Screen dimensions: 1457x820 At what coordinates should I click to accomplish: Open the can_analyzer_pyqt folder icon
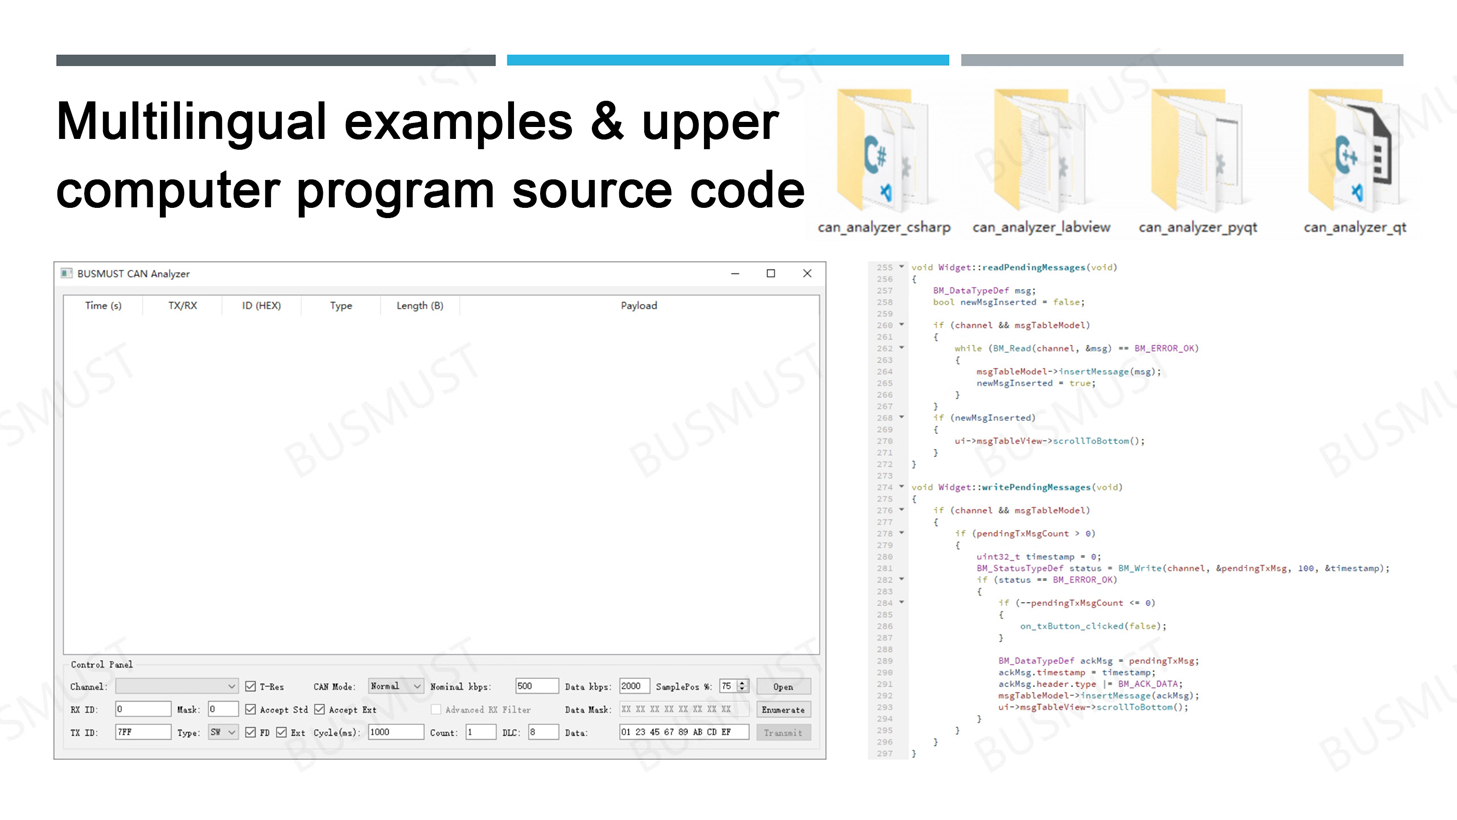(x=1197, y=152)
